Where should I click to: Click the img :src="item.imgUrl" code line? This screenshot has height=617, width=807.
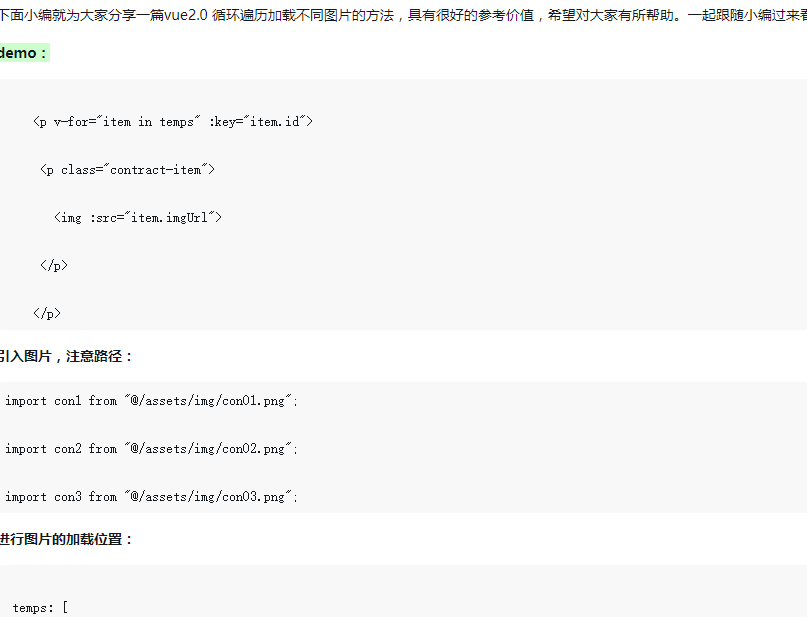(x=137, y=218)
